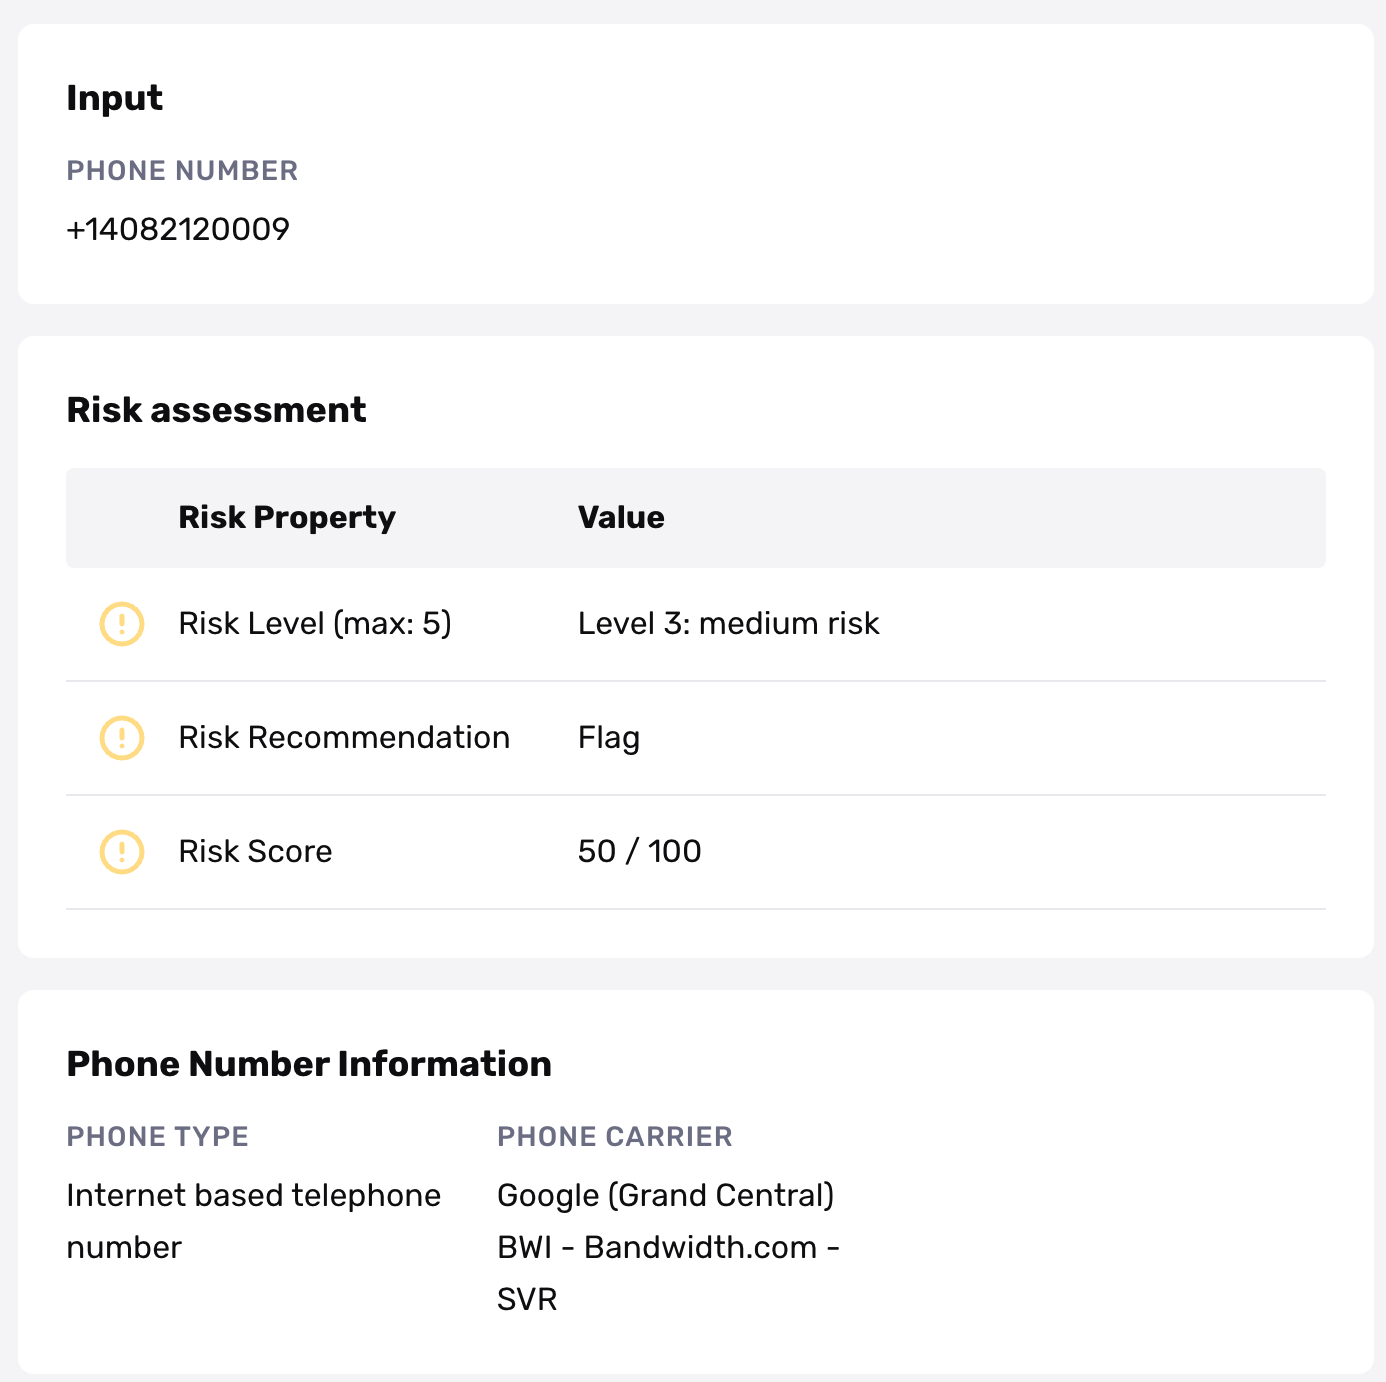Click the PHONE NUMBER field label
1386x1382 pixels.
coord(182,171)
